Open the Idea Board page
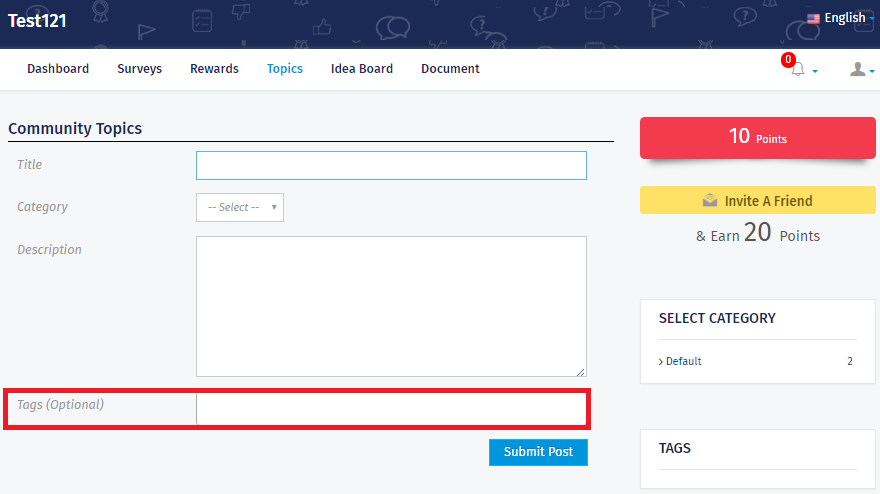The height and width of the screenshot is (494, 880). click(362, 69)
